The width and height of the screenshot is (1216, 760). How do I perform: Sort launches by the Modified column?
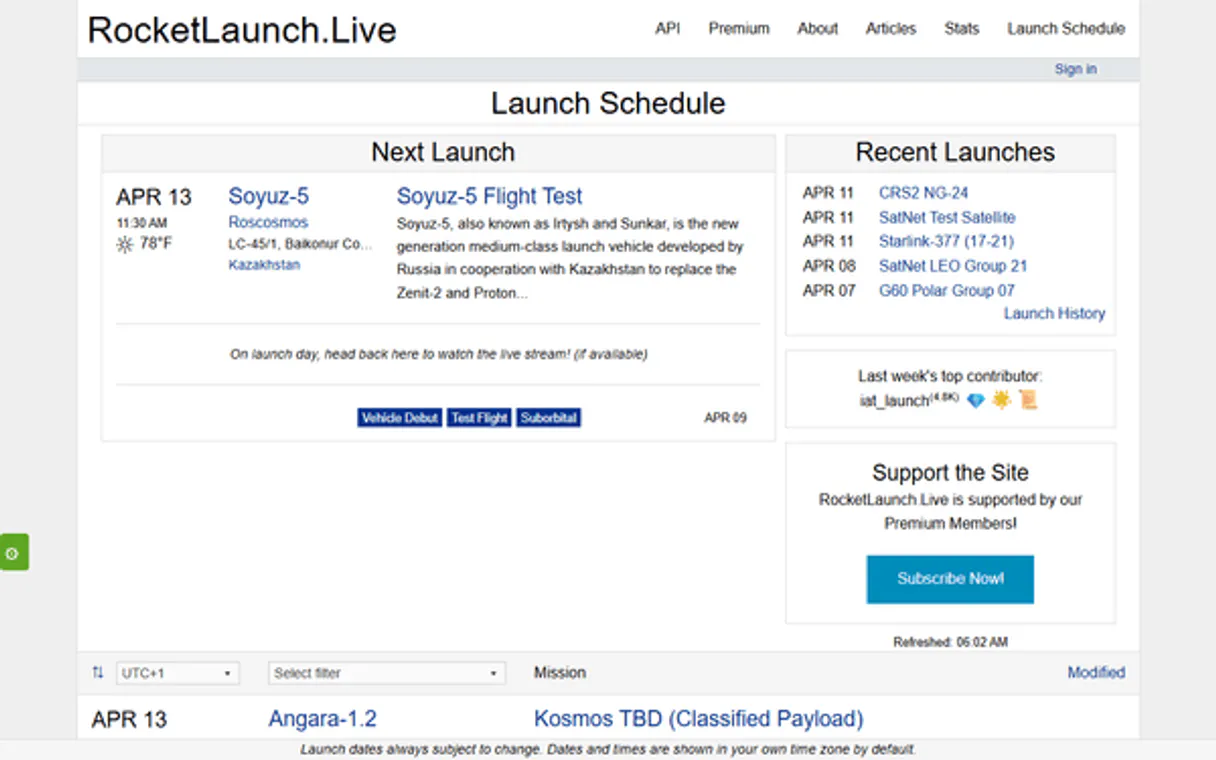tap(1096, 673)
